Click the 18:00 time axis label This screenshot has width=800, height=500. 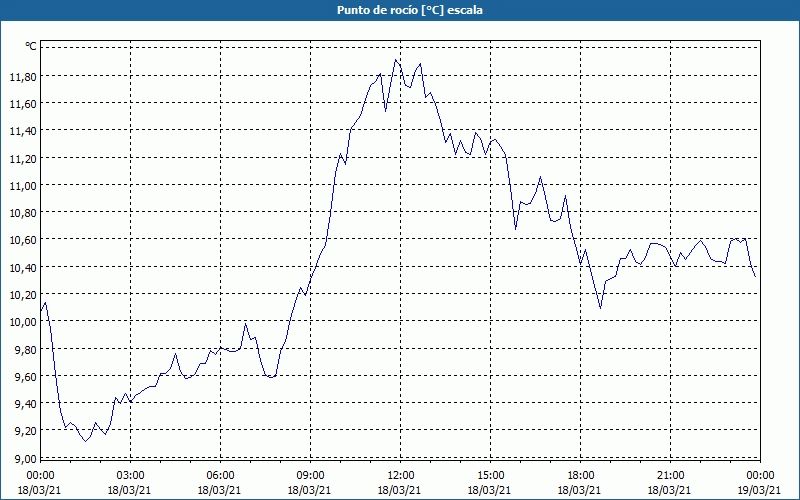580,476
